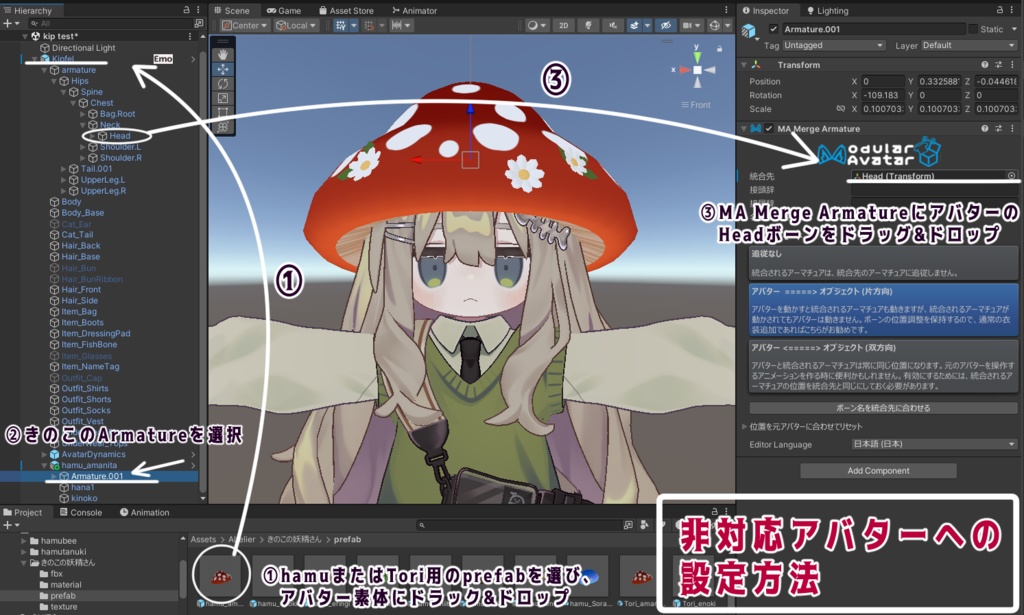Click the scene gizmos sphere icon
This screenshot has height=615, width=1024.
click(714, 25)
